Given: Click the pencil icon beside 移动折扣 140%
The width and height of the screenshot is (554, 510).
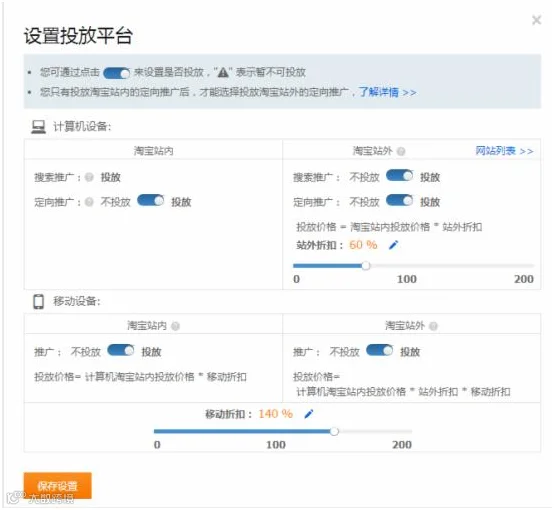Looking at the screenshot, I should pyautogui.click(x=309, y=414).
